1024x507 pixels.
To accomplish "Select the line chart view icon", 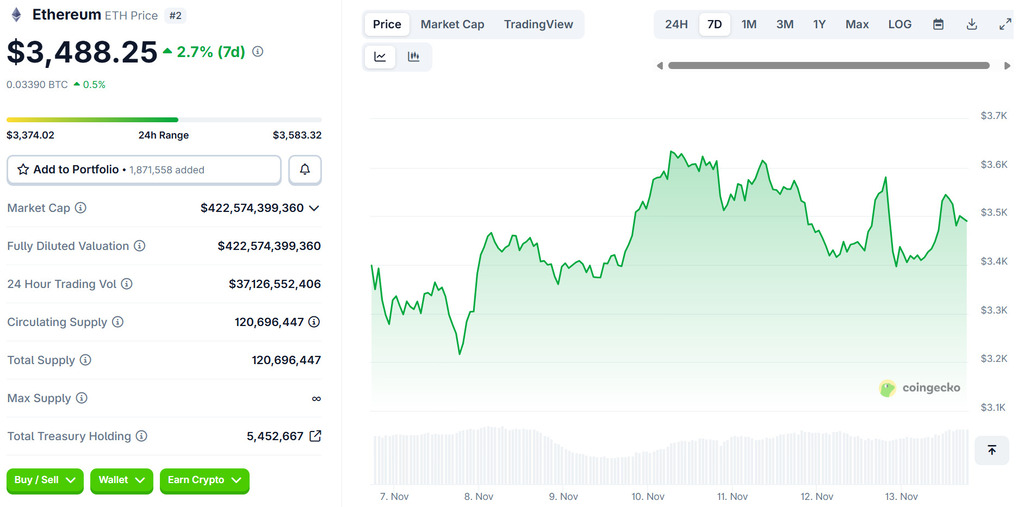I will (380, 57).
